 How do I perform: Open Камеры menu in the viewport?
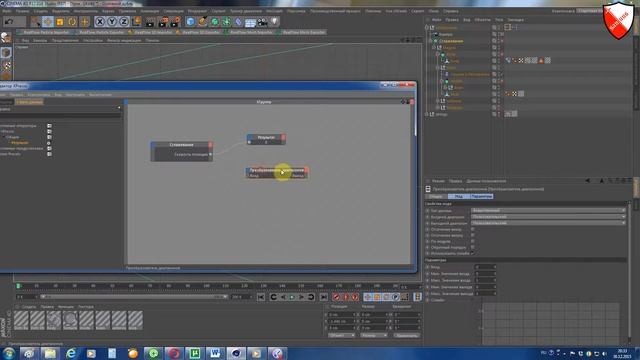point(40,40)
